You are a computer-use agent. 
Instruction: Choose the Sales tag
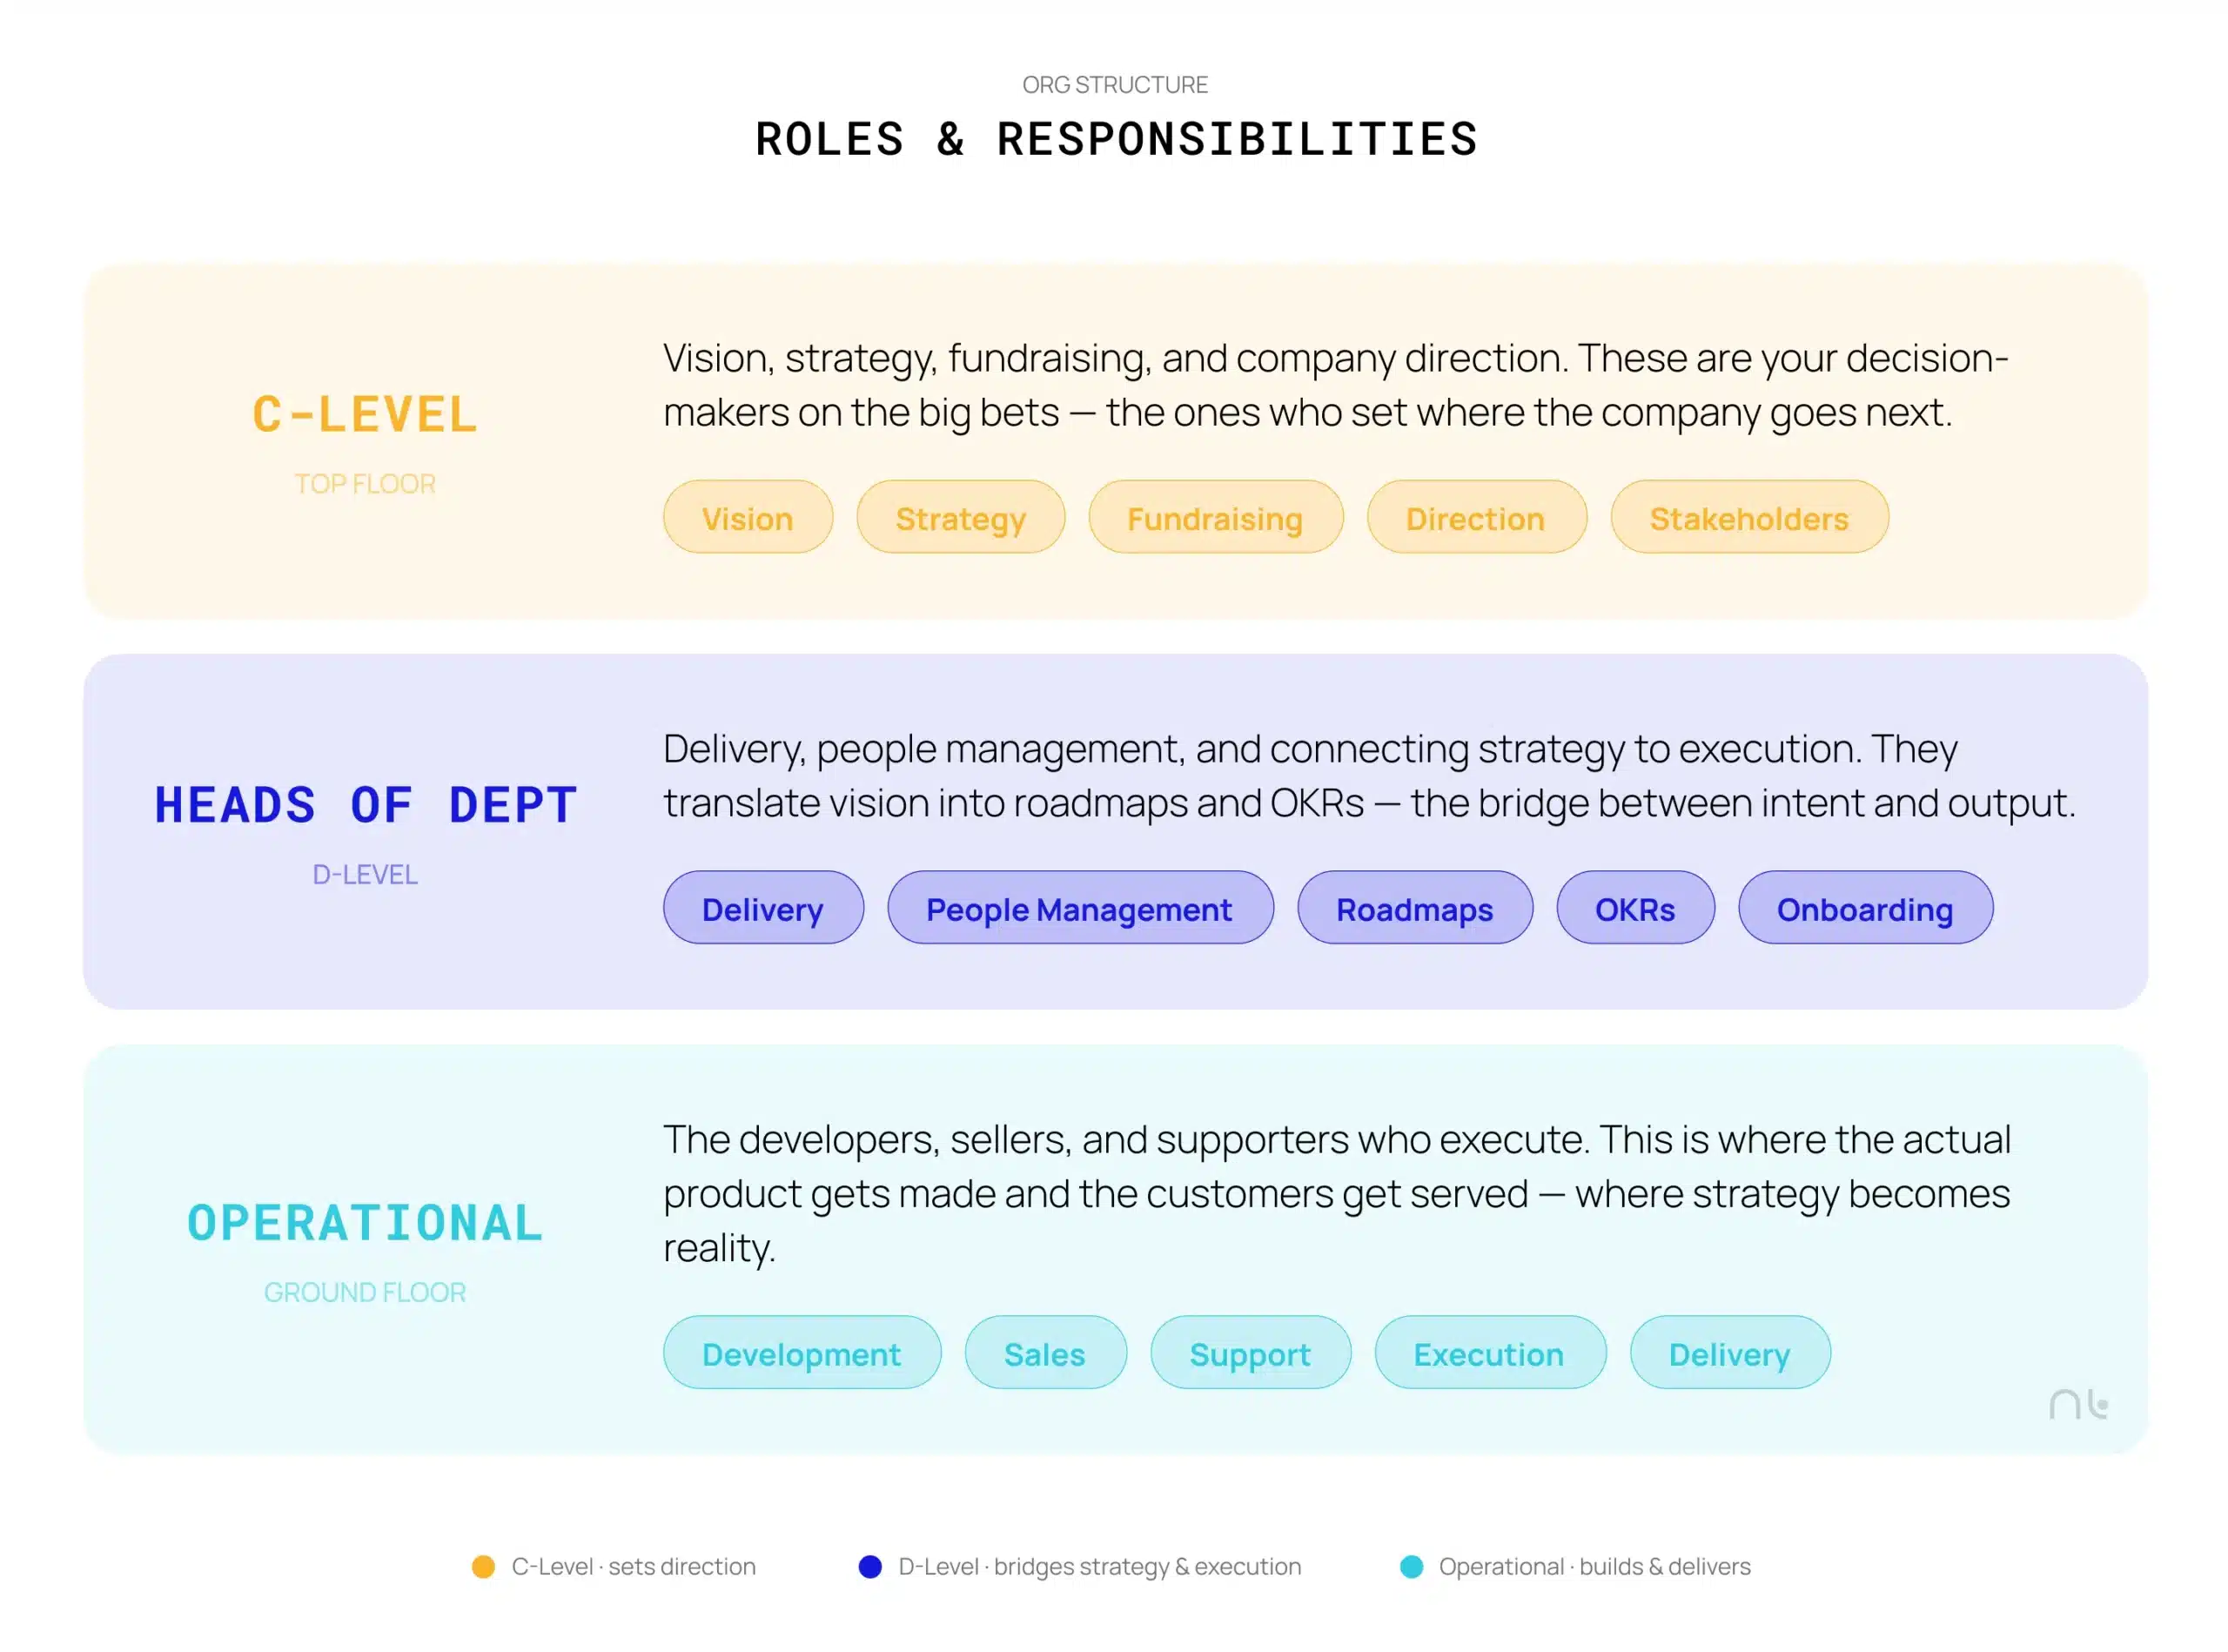pyautogui.click(x=1045, y=1352)
